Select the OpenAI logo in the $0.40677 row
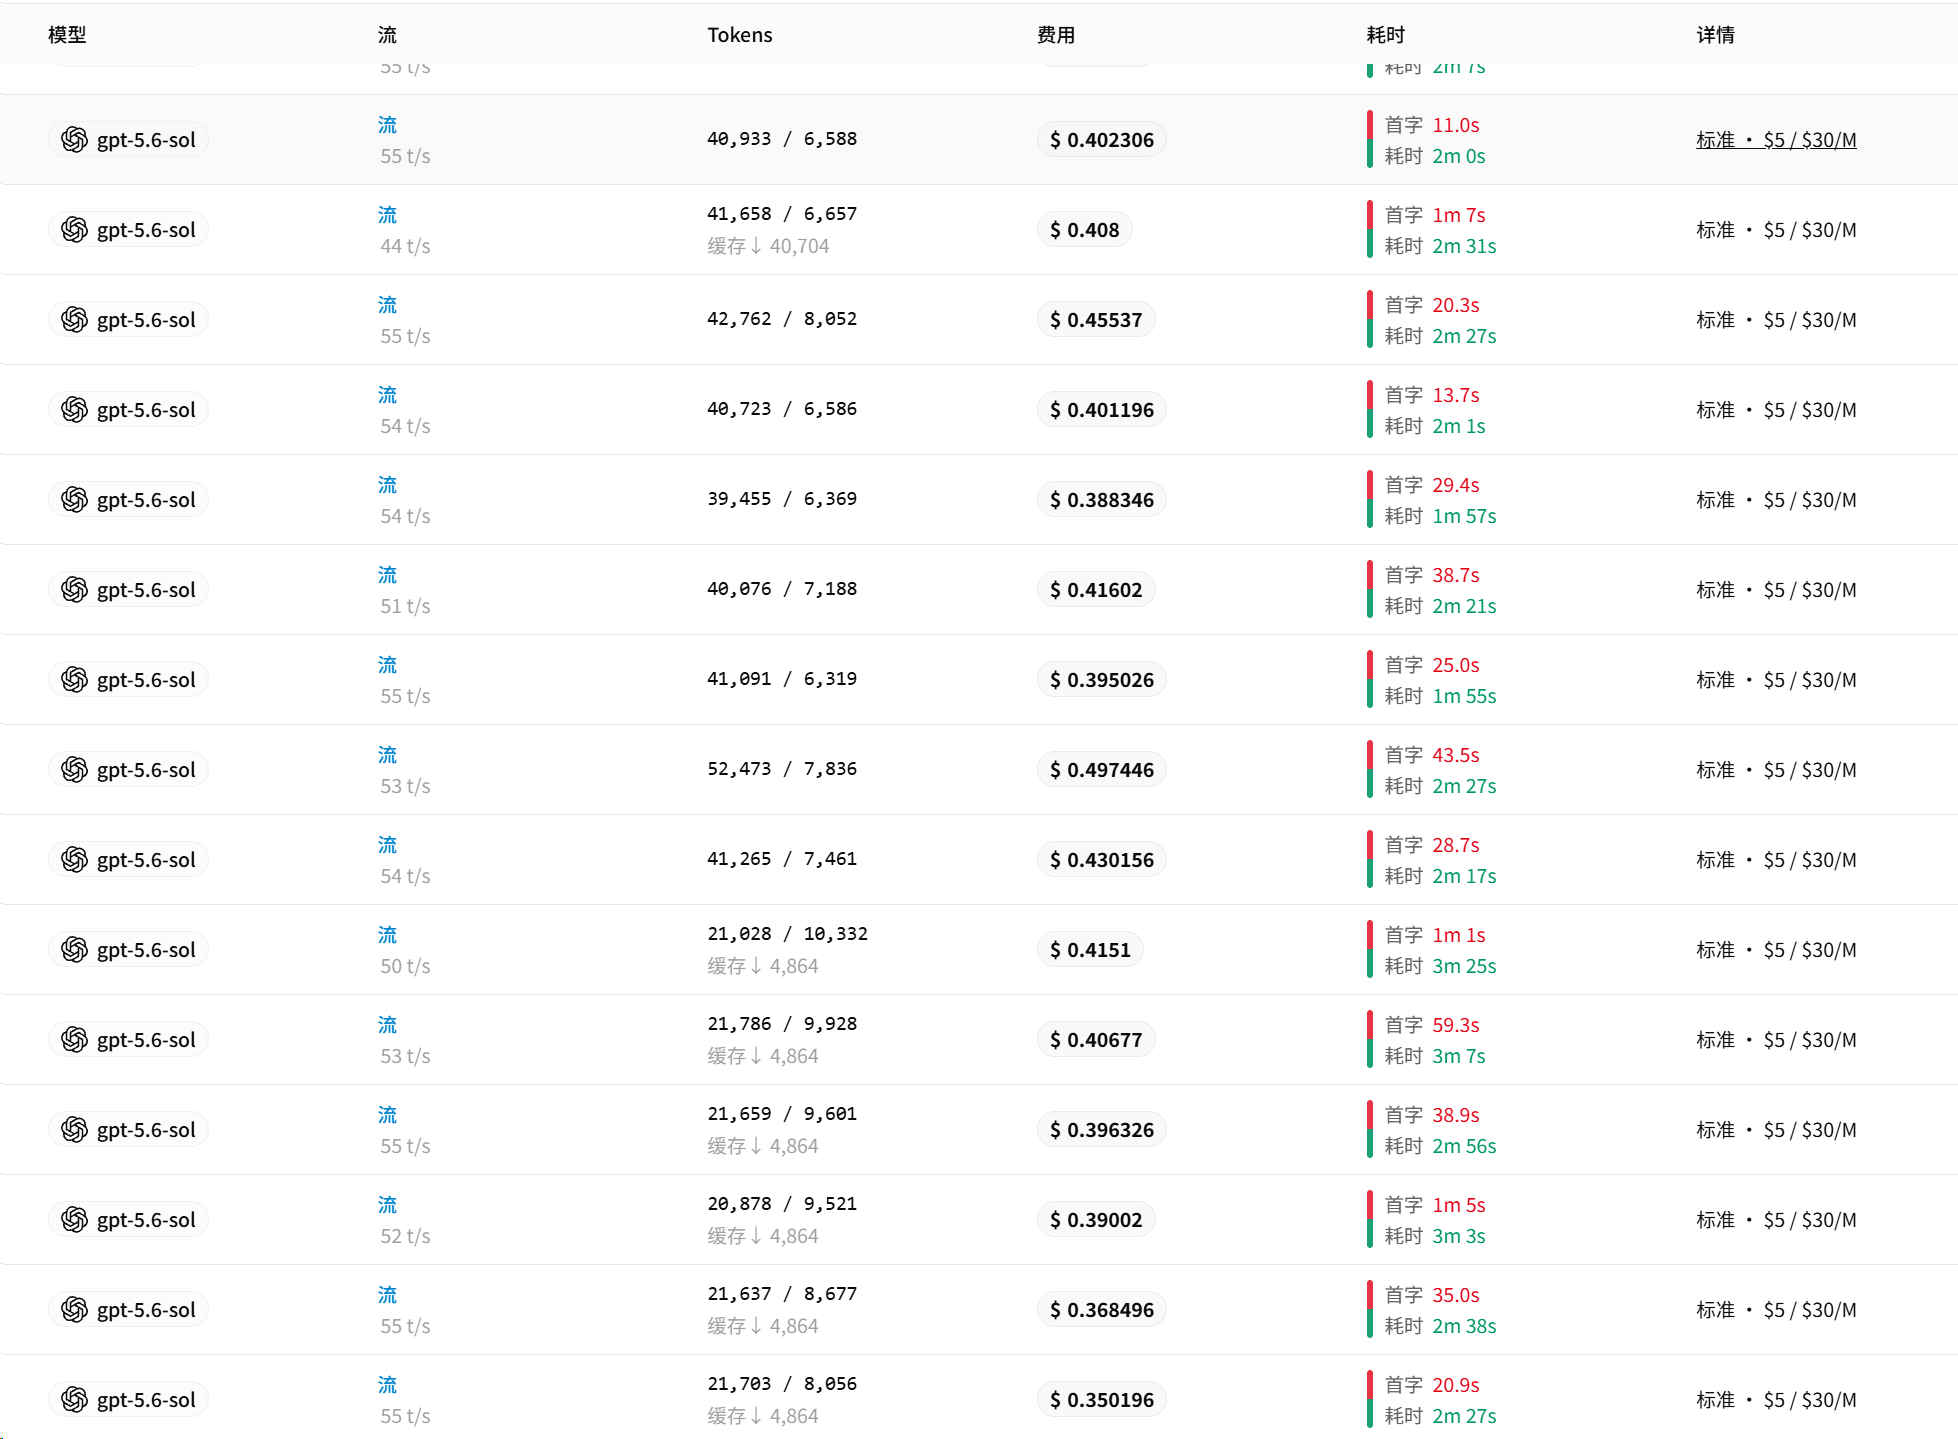Image resolution: width=1958 pixels, height=1439 pixels. click(x=74, y=1040)
